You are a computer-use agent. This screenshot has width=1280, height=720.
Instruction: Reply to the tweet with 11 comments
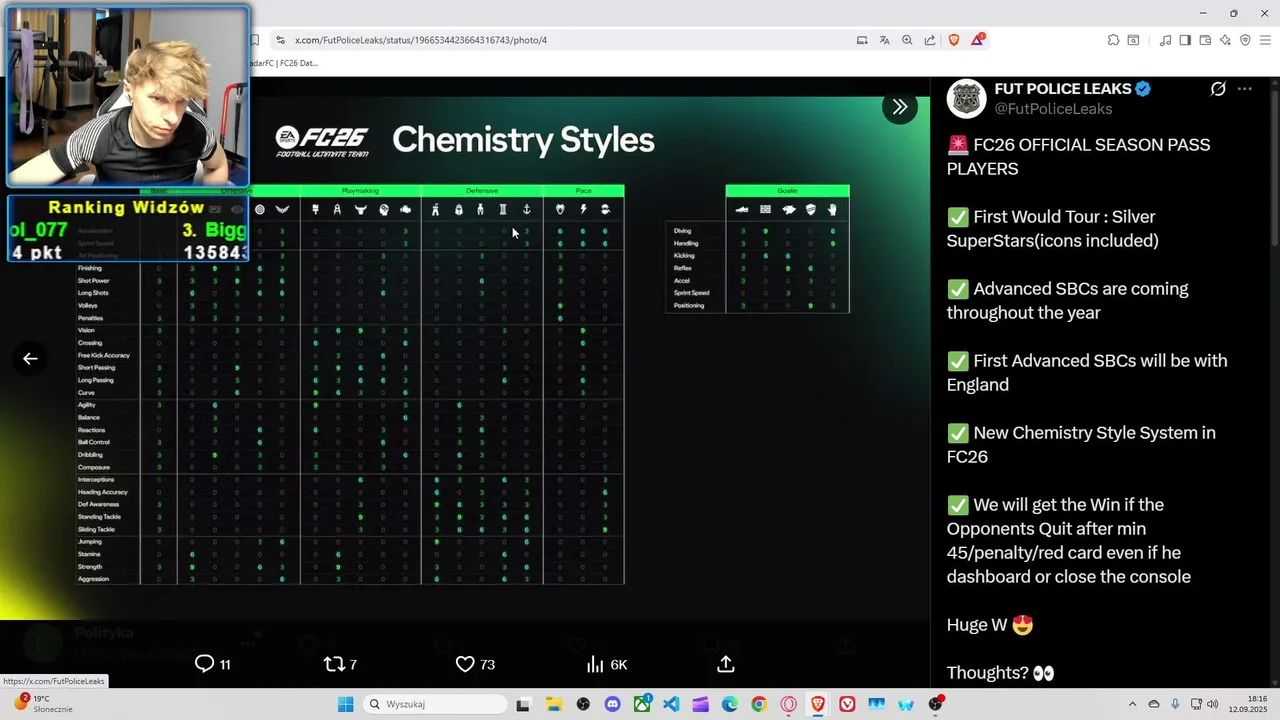pyautogui.click(x=212, y=664)
